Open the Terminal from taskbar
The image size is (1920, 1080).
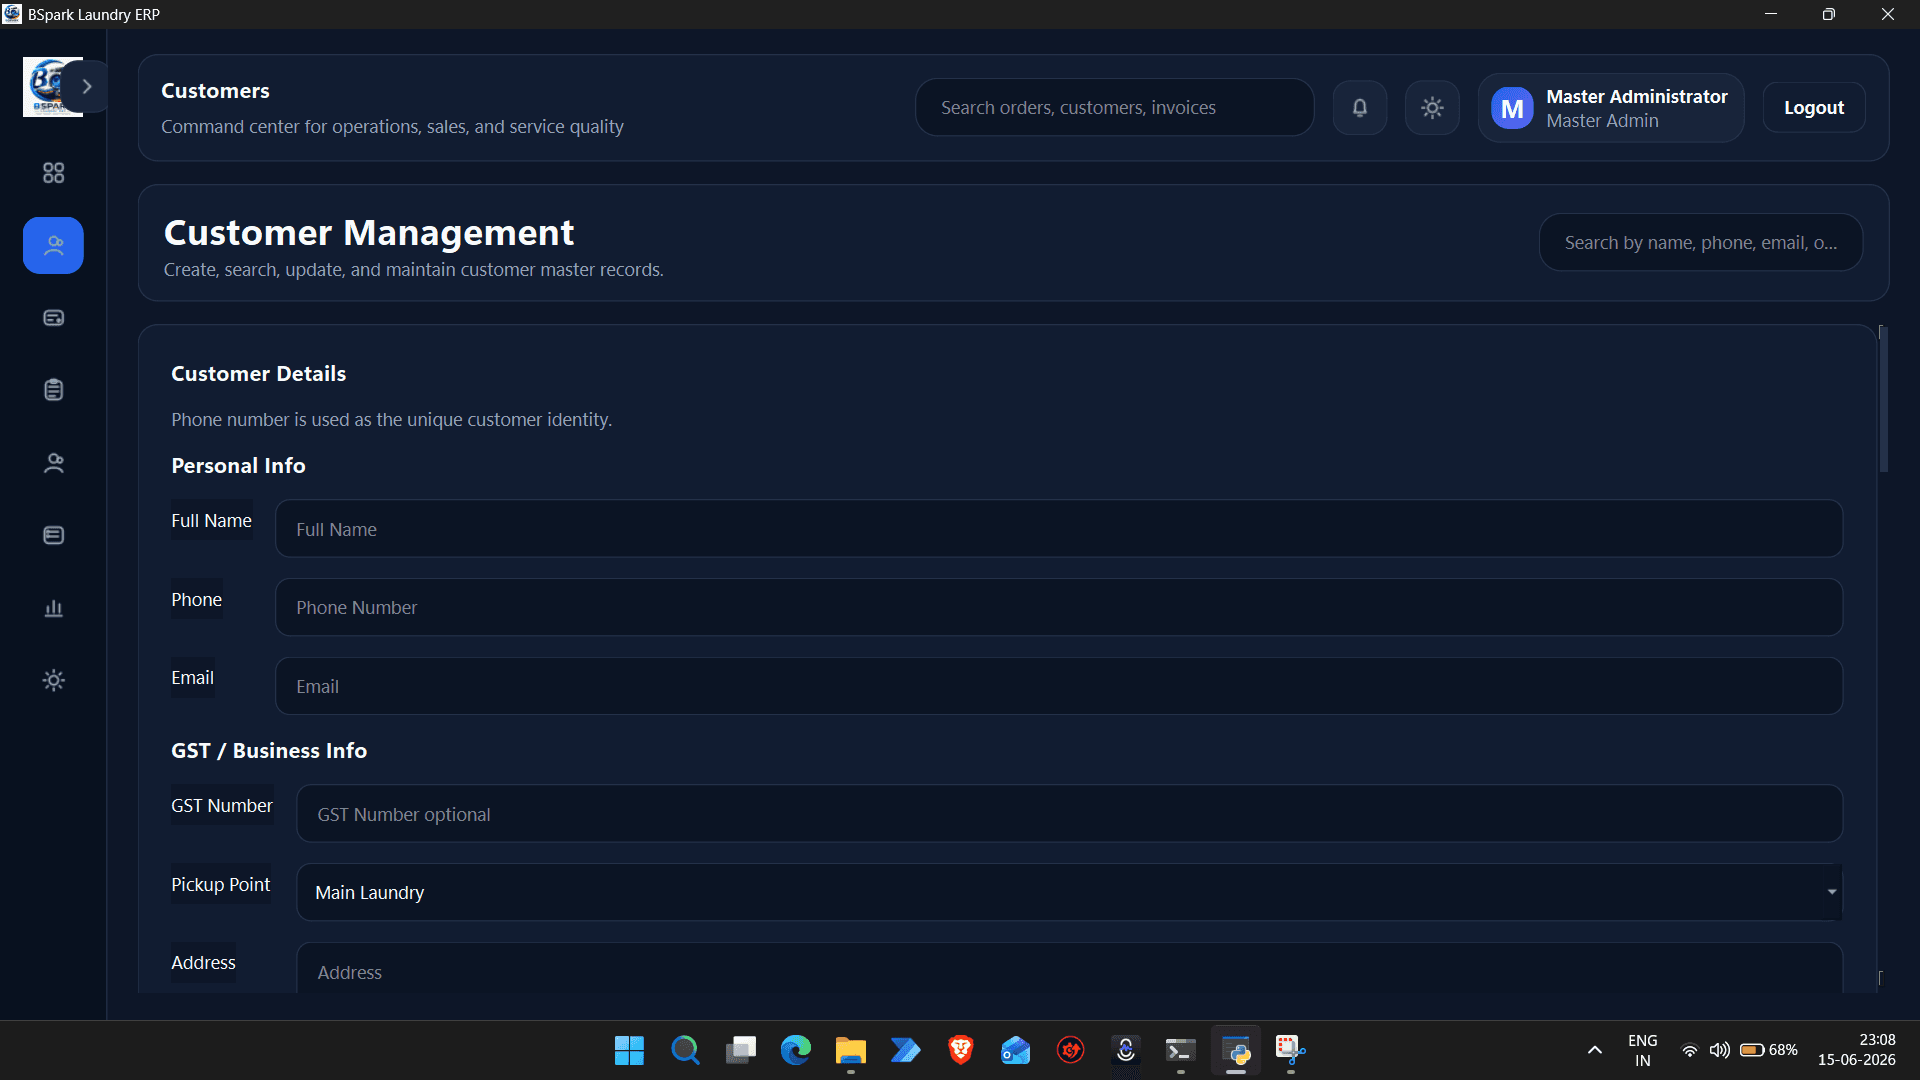[1181, 1050]
